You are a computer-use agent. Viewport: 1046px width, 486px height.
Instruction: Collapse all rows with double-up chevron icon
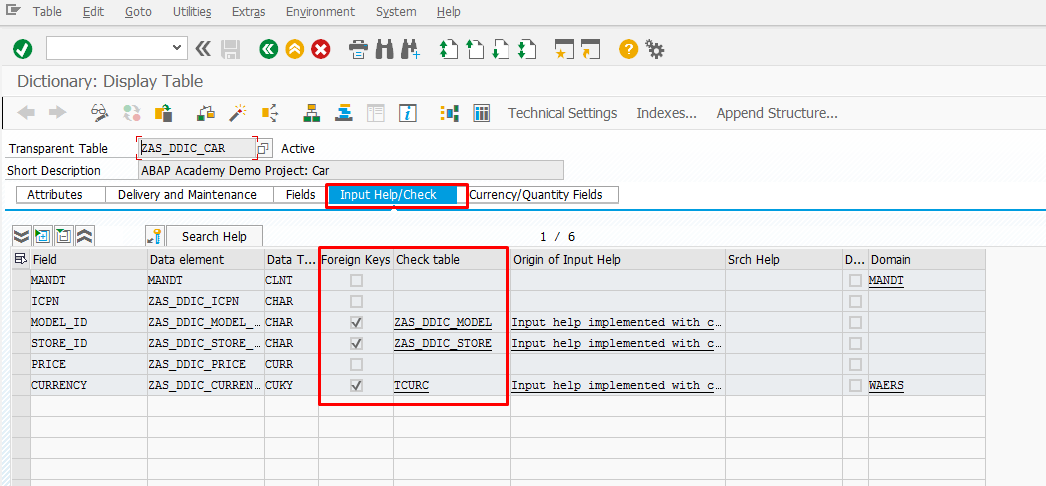85,236
